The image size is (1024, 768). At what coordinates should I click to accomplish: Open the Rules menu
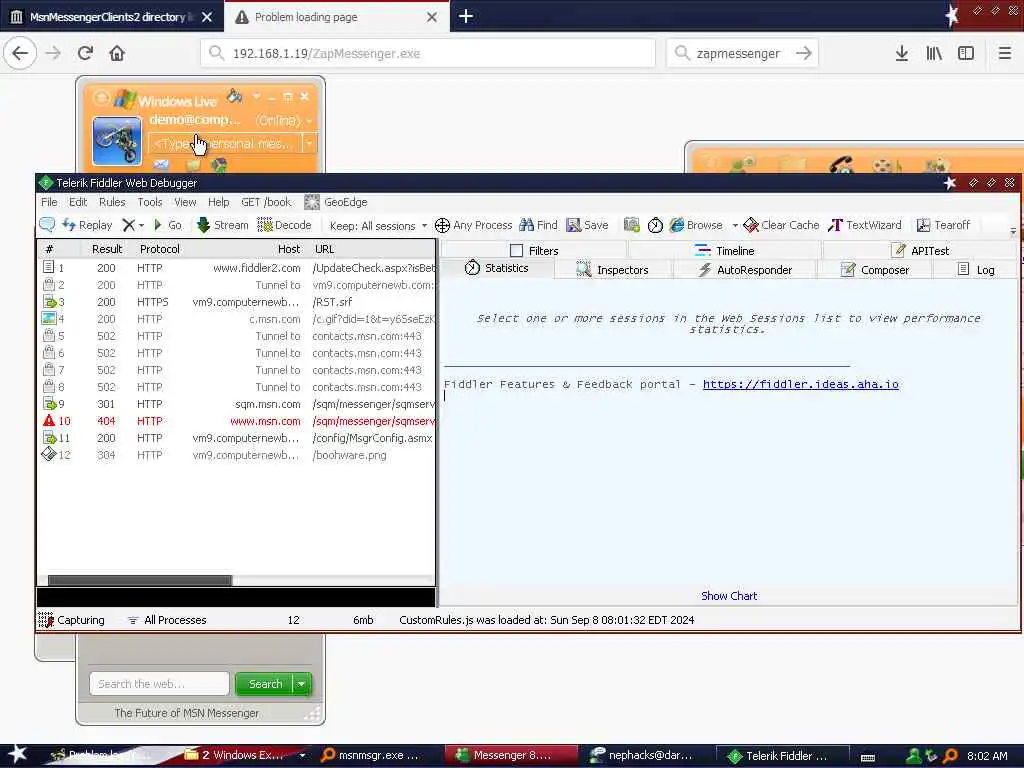pyautogui.click(x=112, y=202)
